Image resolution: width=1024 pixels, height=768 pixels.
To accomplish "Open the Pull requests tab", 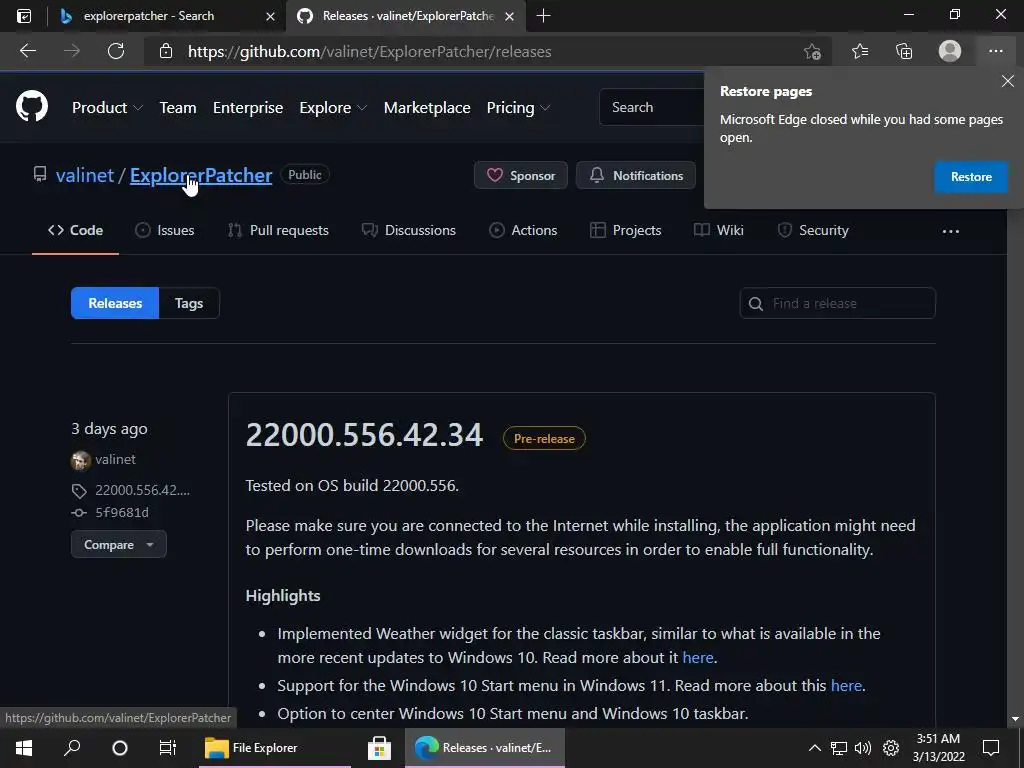I will pos(278,230).
